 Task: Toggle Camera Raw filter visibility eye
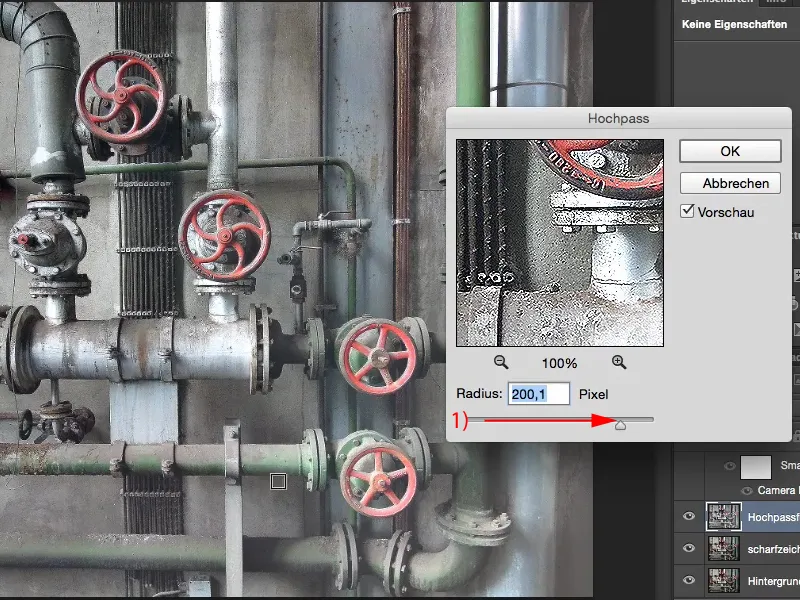pyautogui.click(x=746, y=491)
